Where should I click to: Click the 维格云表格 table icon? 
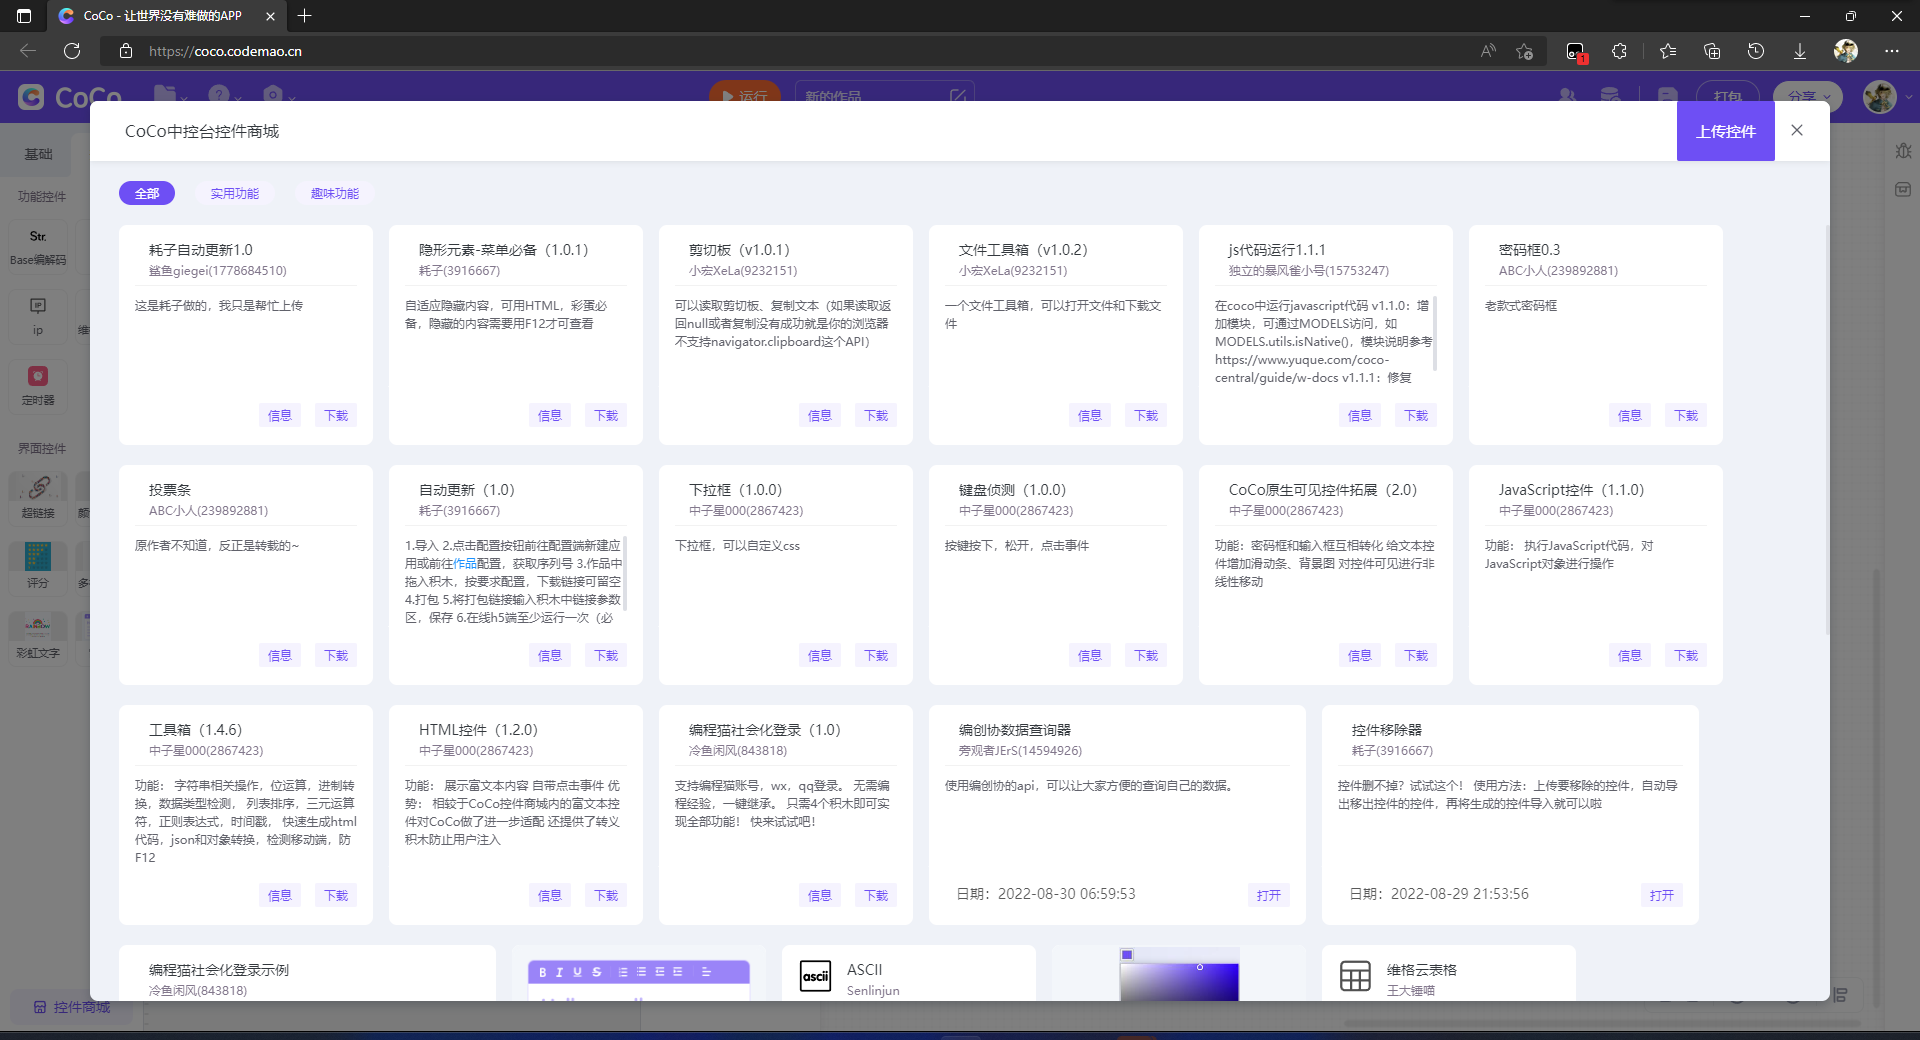(1356, 975)
